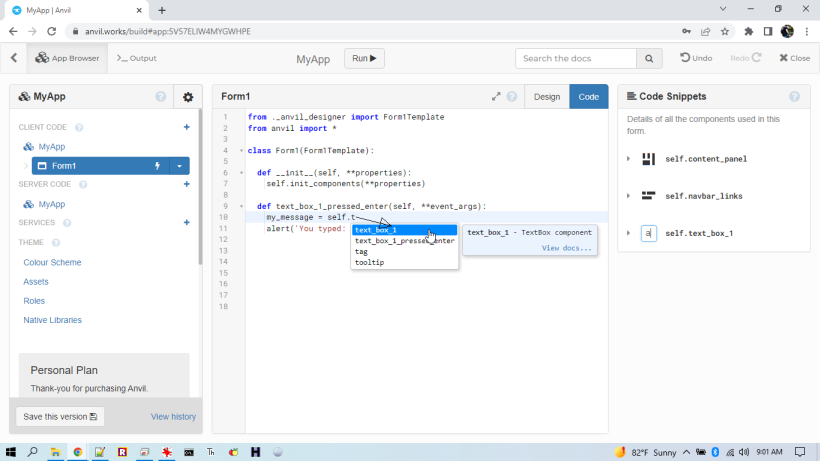
Task: Open the Form1 dropdown menu arrow
Action: click(179, 166)
